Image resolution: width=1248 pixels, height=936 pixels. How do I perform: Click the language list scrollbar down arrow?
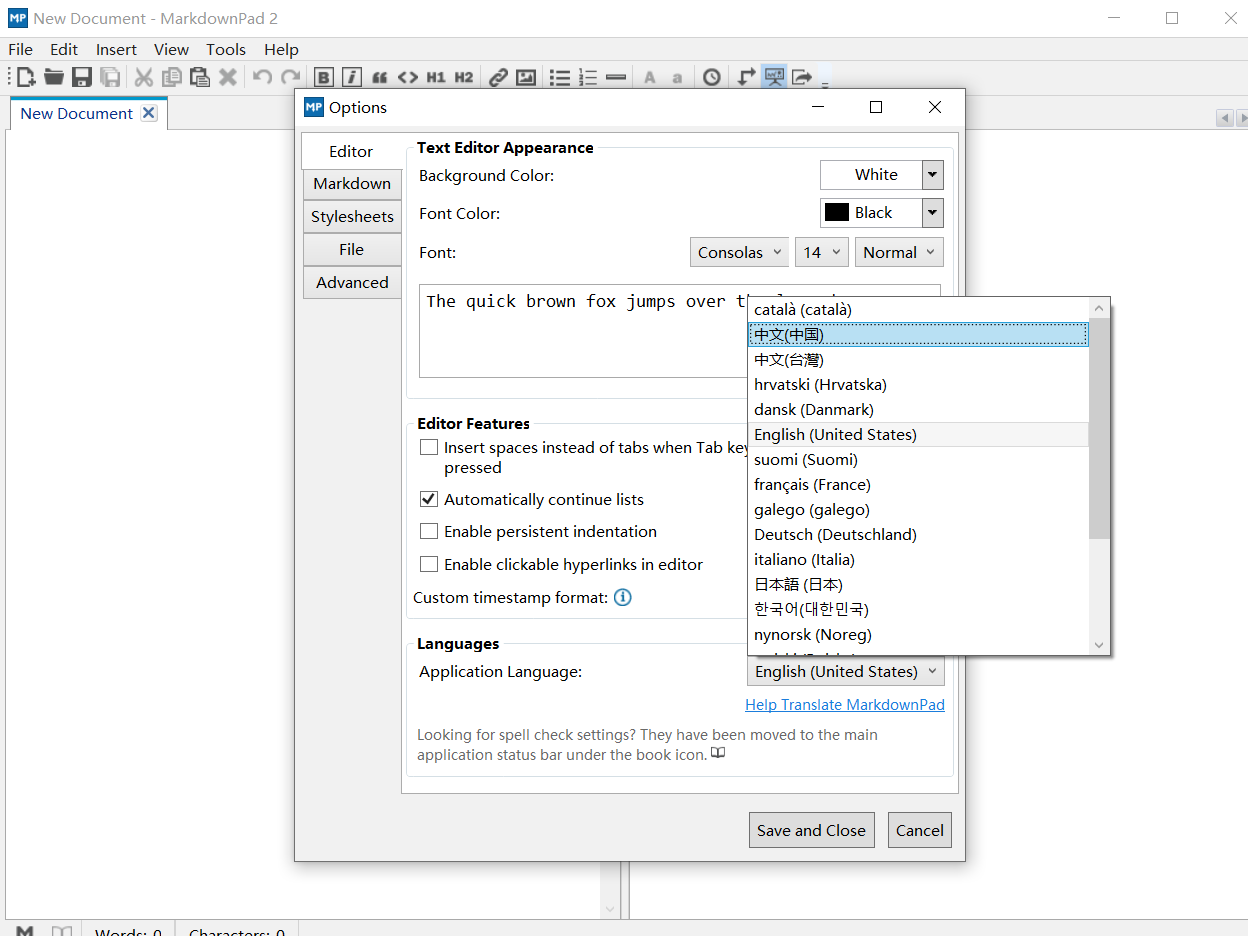tap(1099, 645)
